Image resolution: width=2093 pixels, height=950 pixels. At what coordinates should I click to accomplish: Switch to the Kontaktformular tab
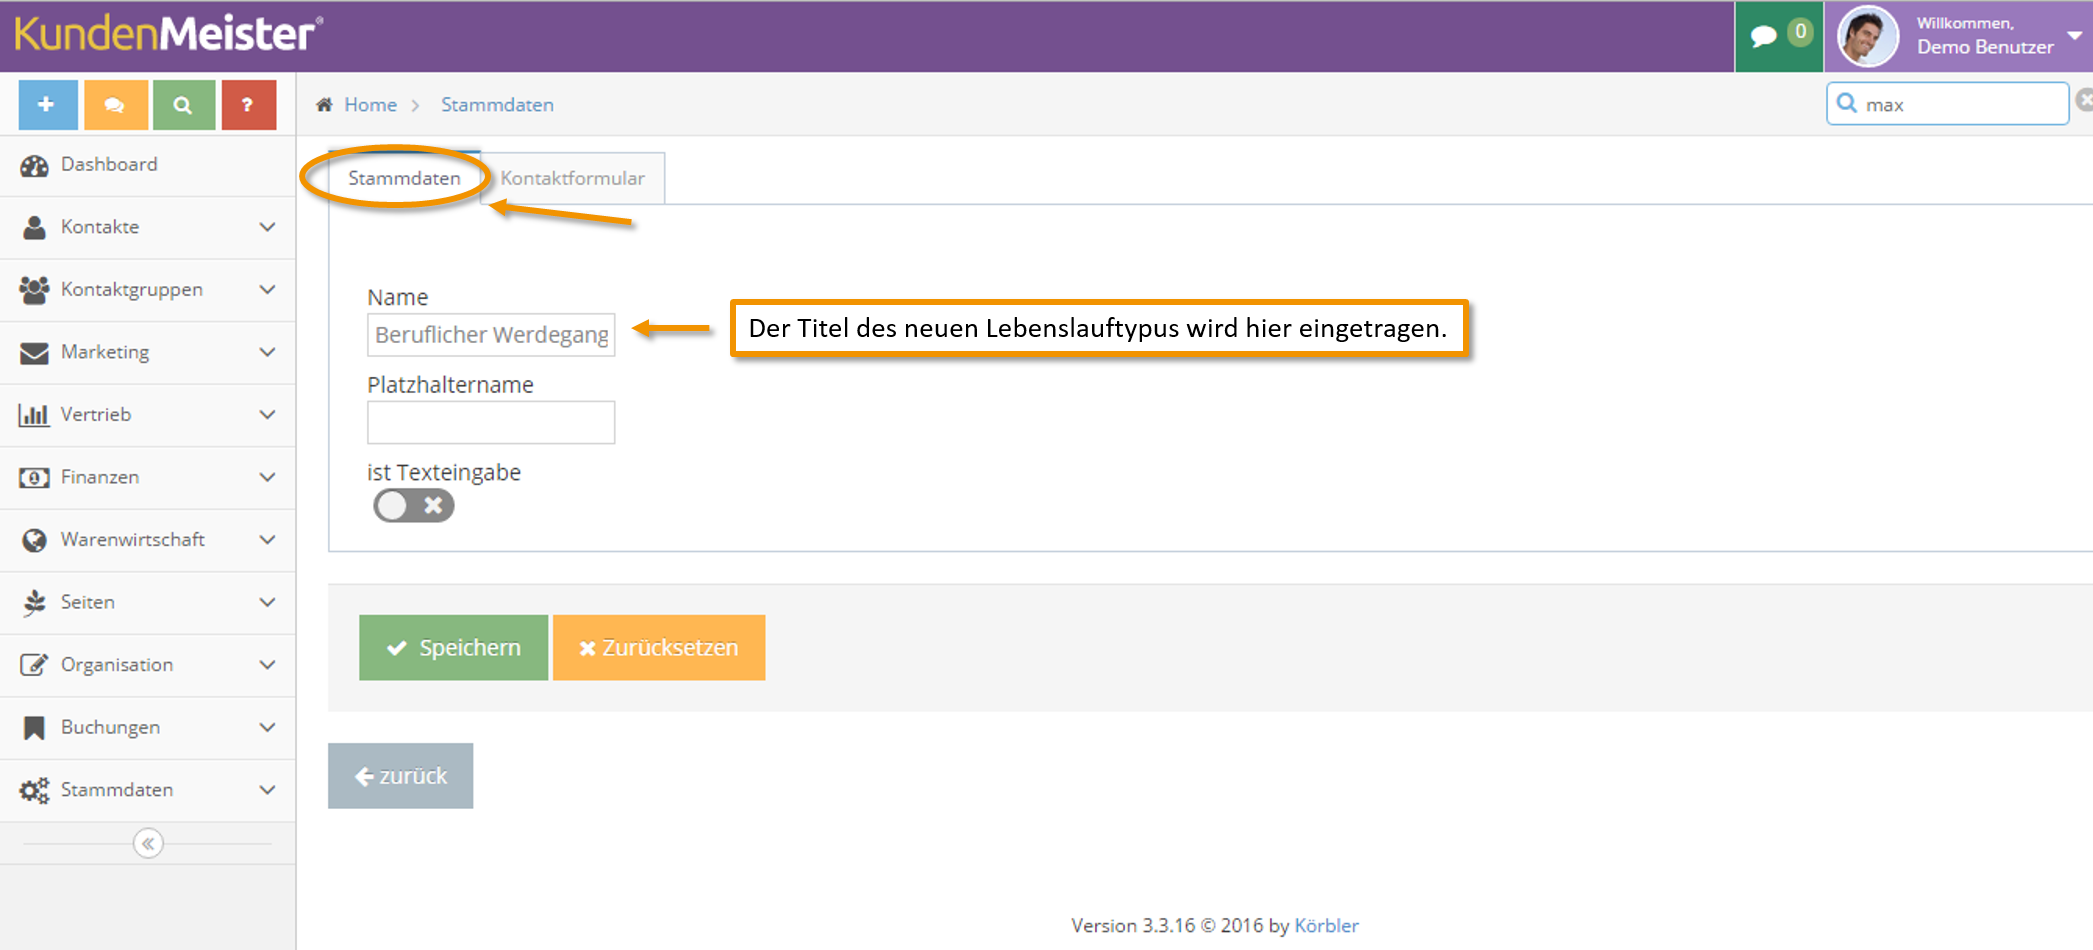pyautogui.click(x=572, y=178)
